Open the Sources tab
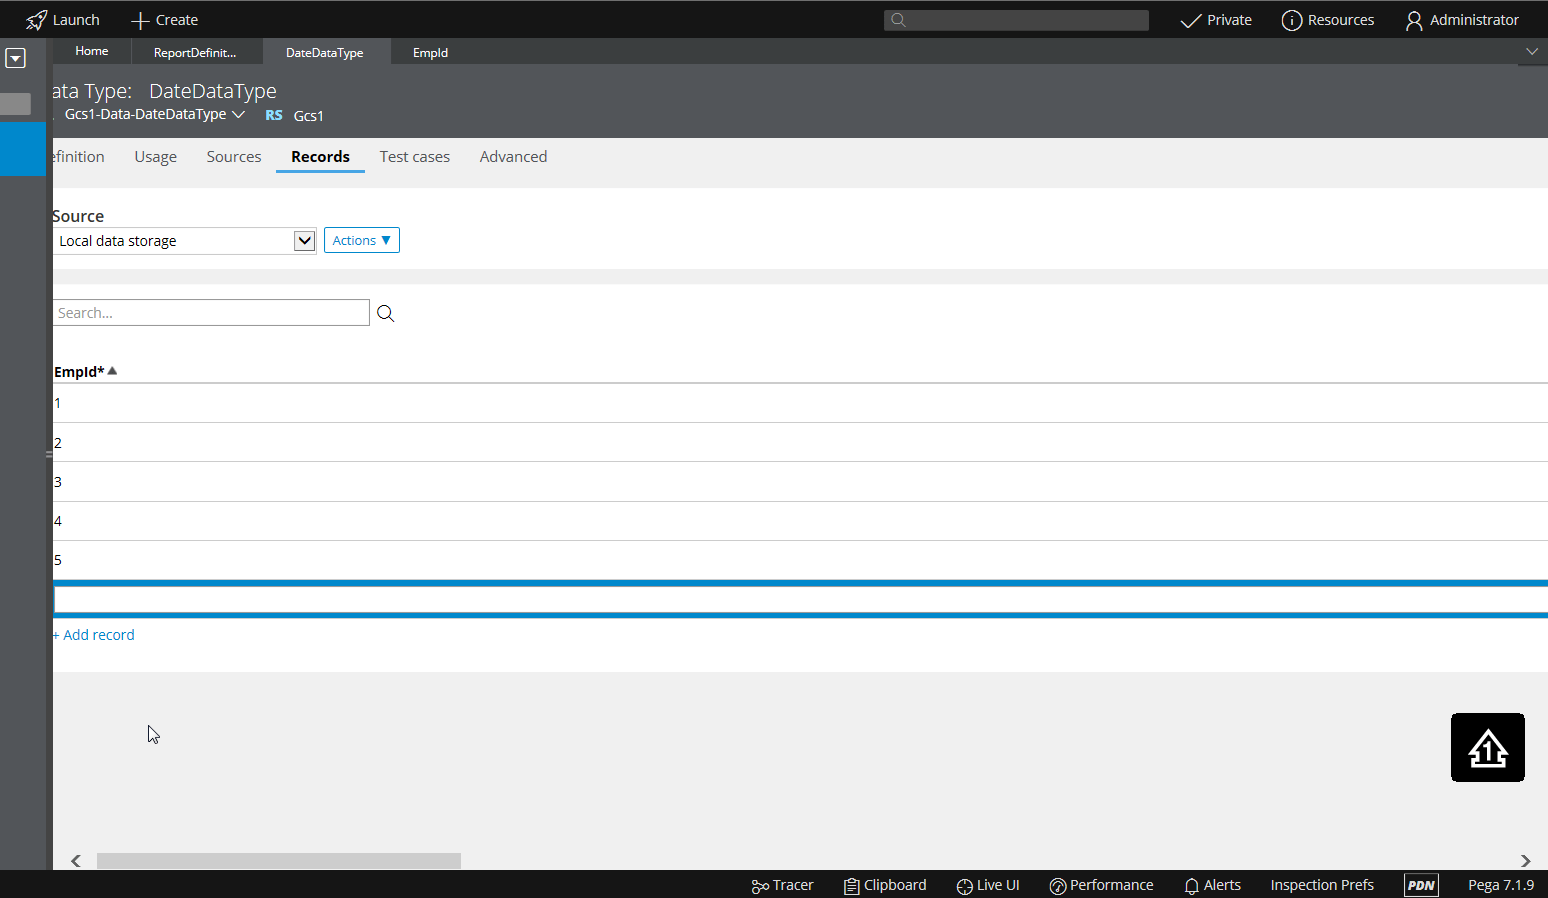Image resolution: width=1548 pixels, height=898 pixels. coord(234,157)
